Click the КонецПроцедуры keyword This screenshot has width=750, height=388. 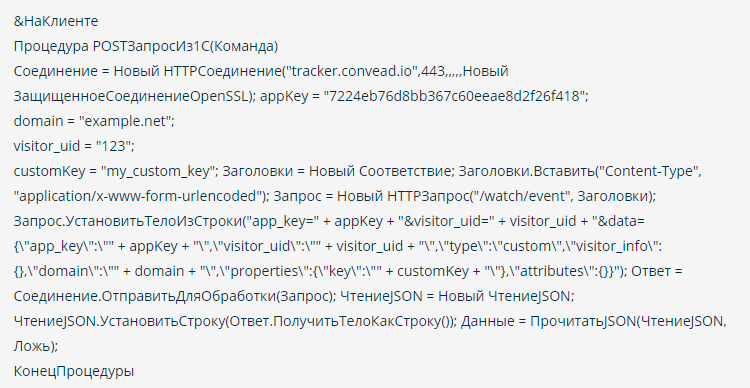74,371
